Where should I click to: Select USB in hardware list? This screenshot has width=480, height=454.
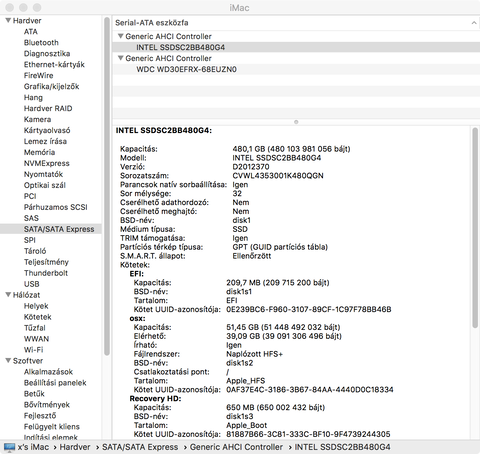(32, 284)
